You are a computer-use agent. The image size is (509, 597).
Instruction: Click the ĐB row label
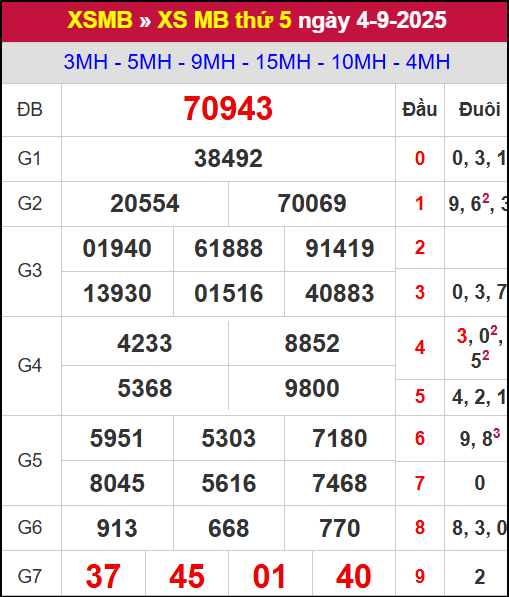(x=30, y=110)
